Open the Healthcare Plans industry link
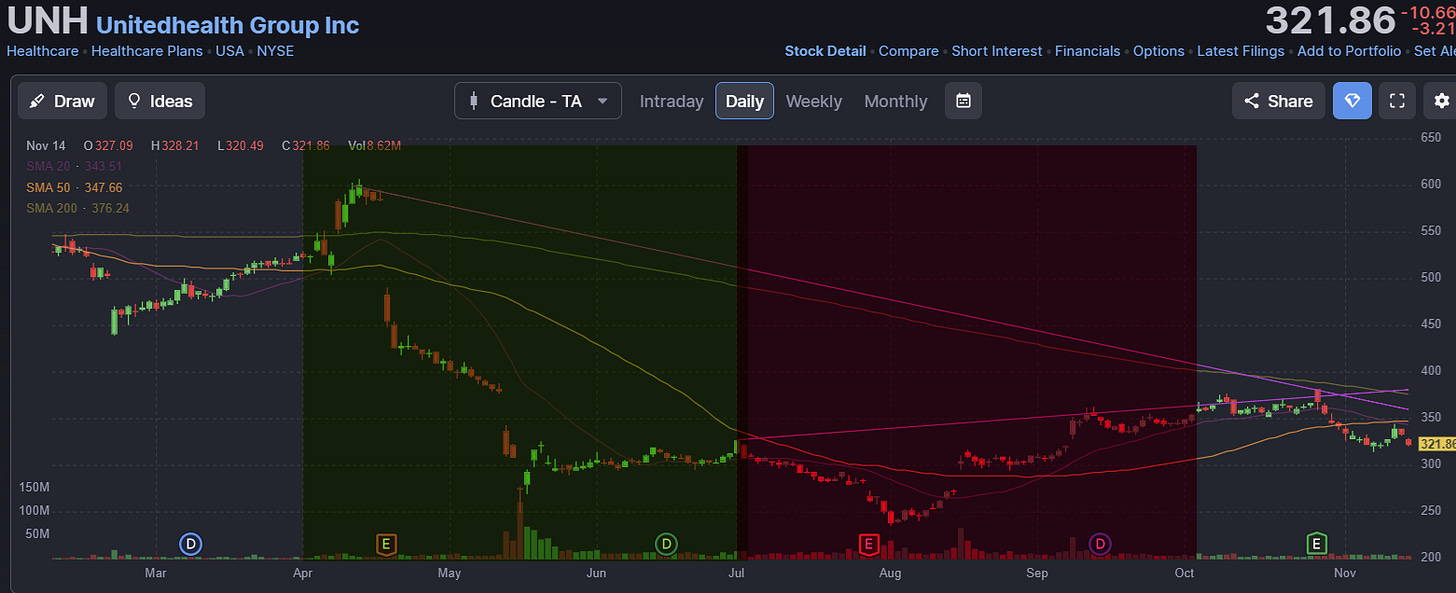Viewport: 1456px width, 593px height. click(147, 51)
